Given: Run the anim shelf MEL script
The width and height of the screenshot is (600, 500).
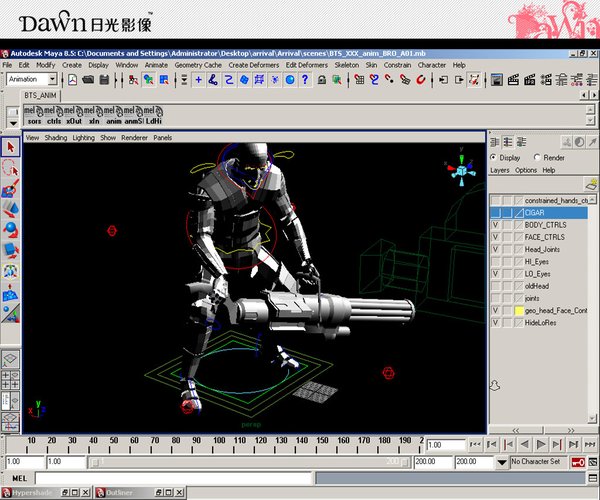Looking at the screenshot, I should point(112,115).
